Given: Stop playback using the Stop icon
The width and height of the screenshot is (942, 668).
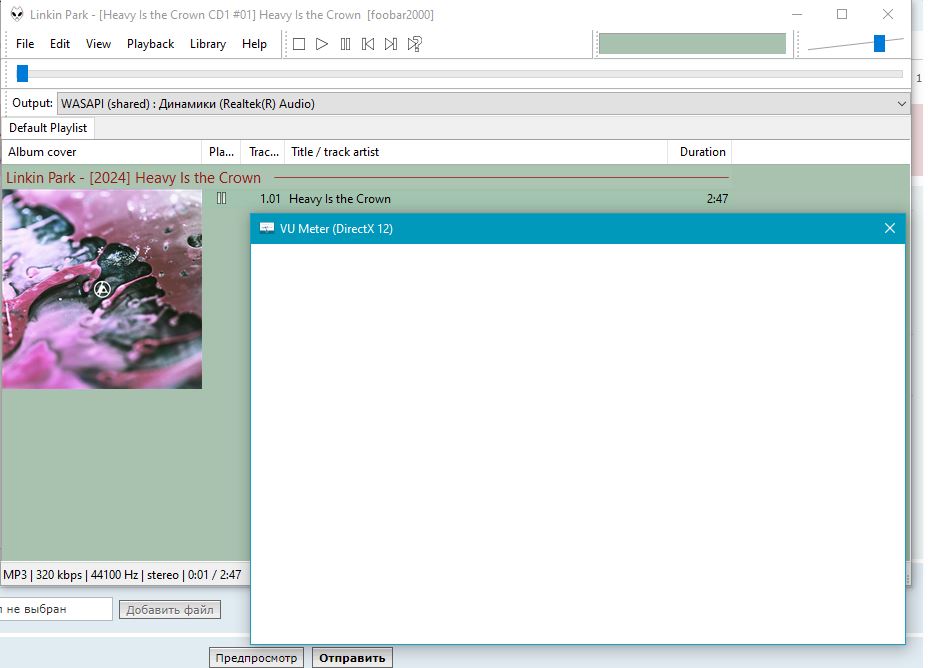Looking at the screenshot, I should point(299,44).
